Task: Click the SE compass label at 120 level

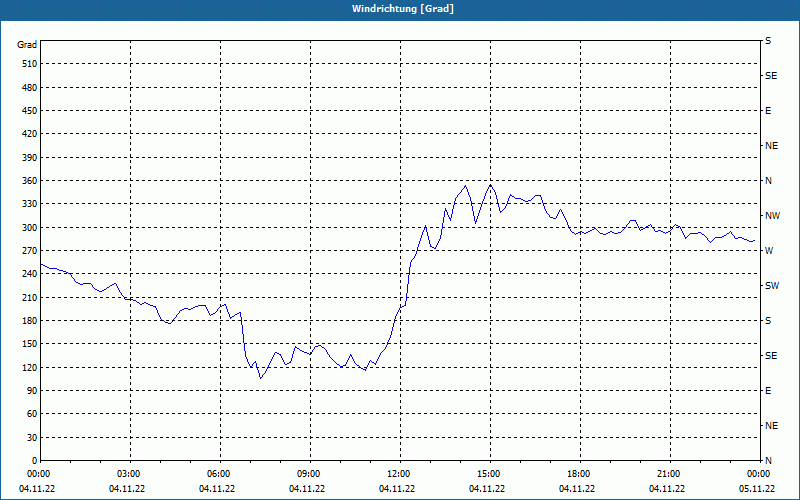Action: point(771,356)
